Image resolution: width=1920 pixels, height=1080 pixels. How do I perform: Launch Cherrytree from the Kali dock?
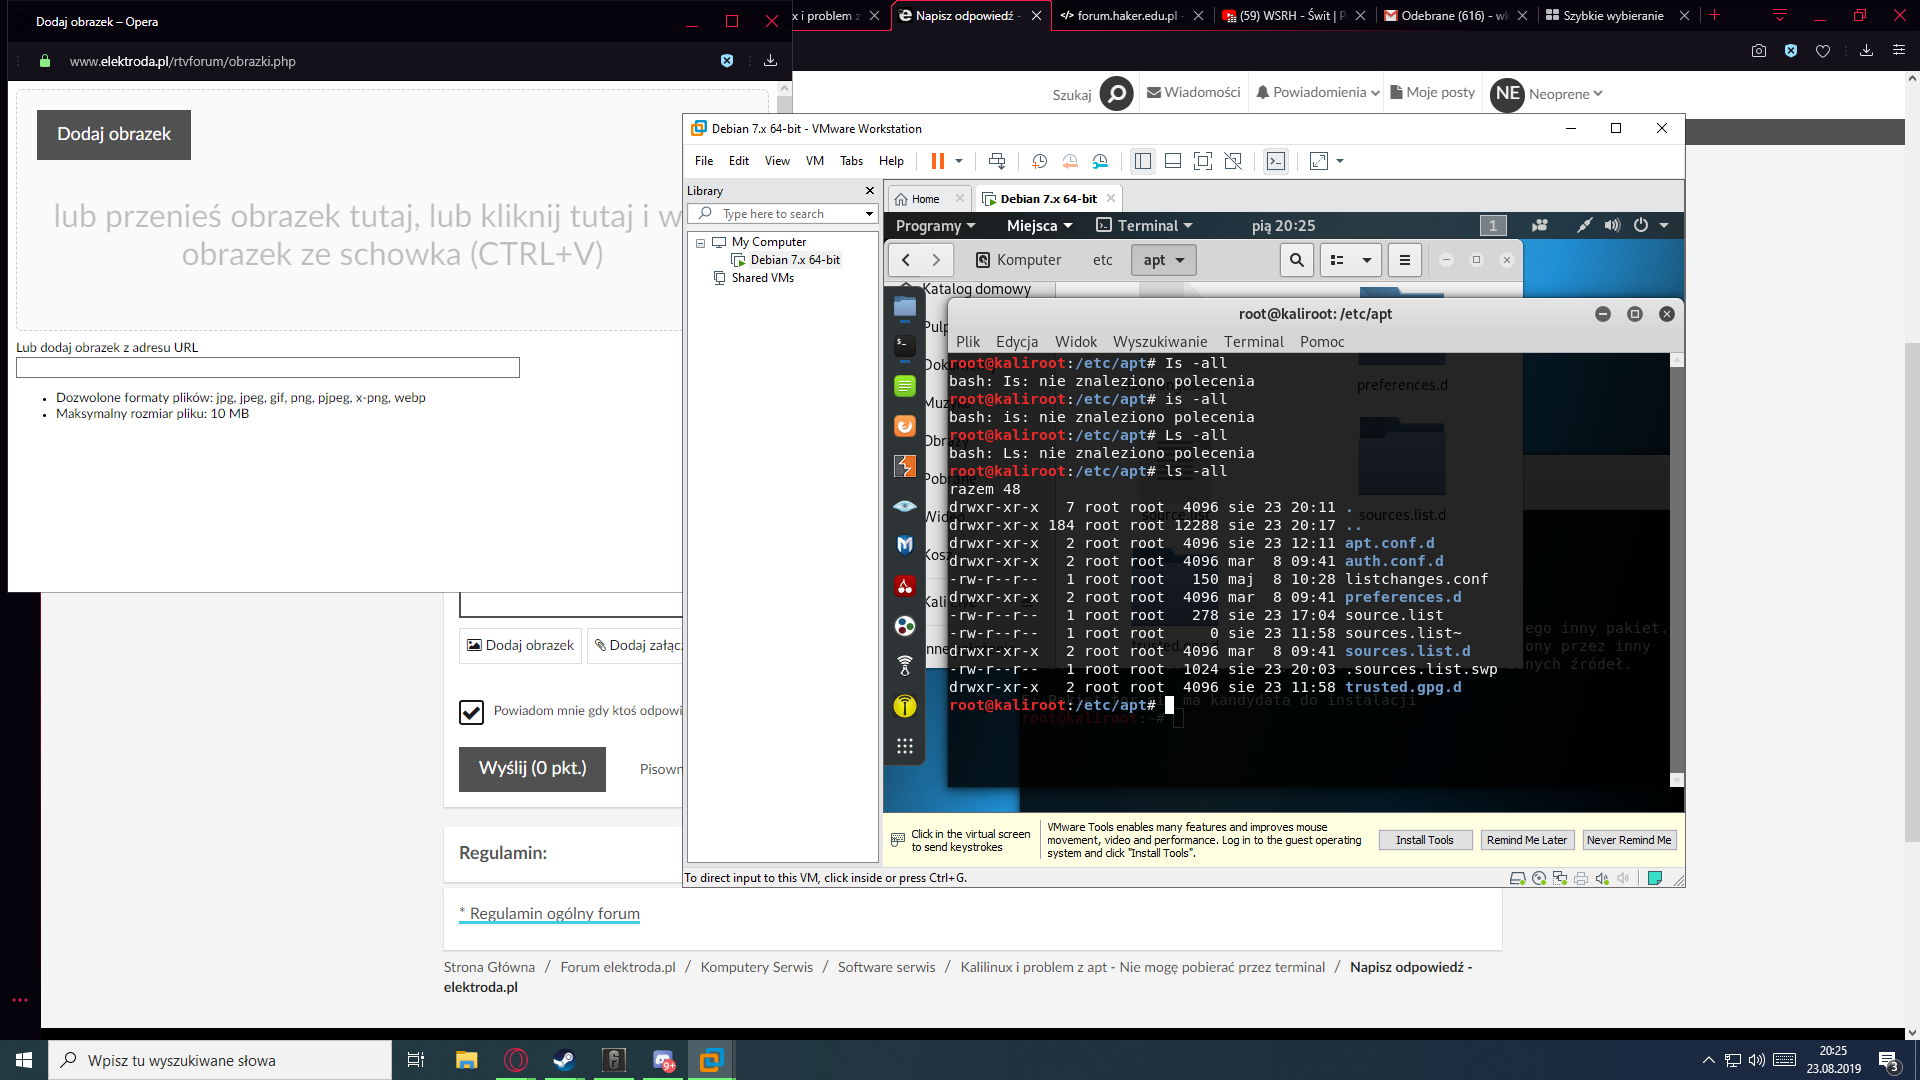point(905,586)
